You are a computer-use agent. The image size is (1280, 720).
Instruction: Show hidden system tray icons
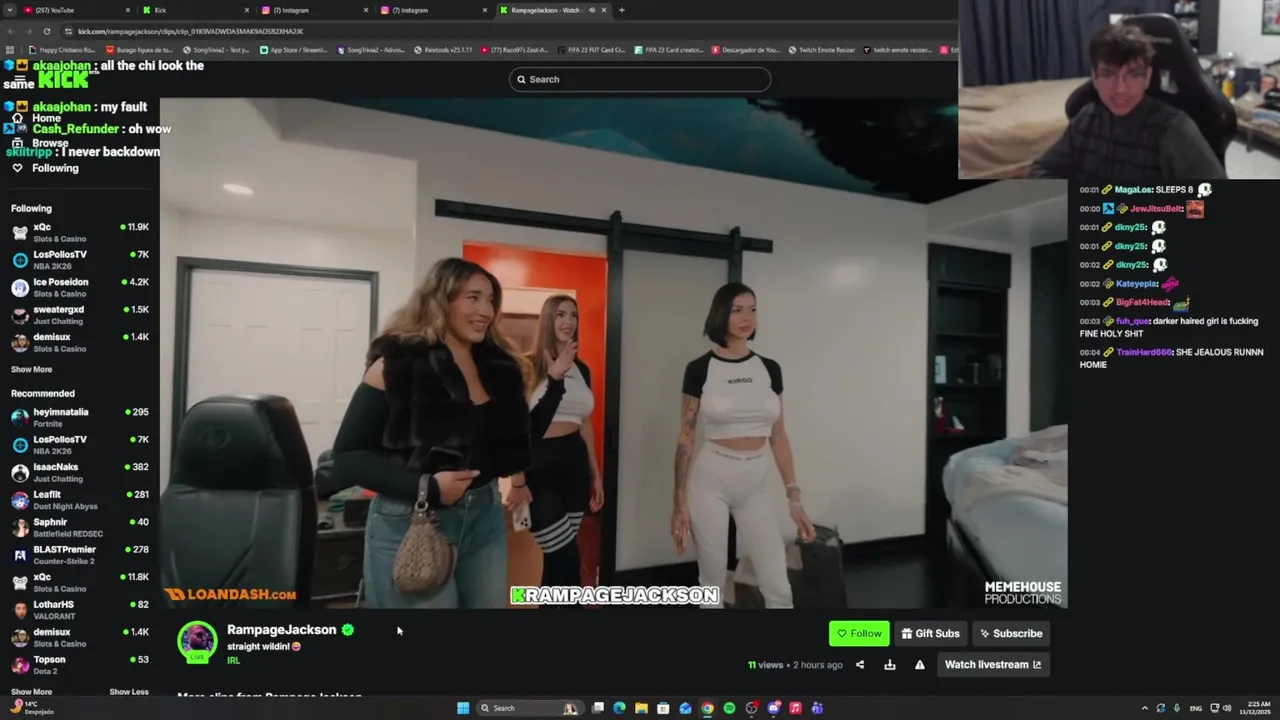tap(1144, 708)
